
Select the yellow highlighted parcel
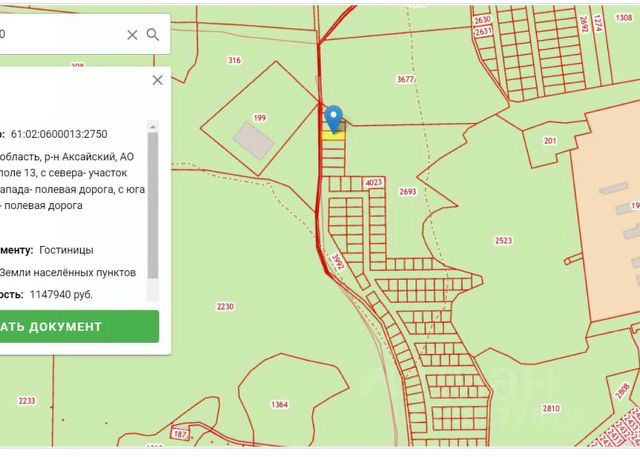pos(333,136)
